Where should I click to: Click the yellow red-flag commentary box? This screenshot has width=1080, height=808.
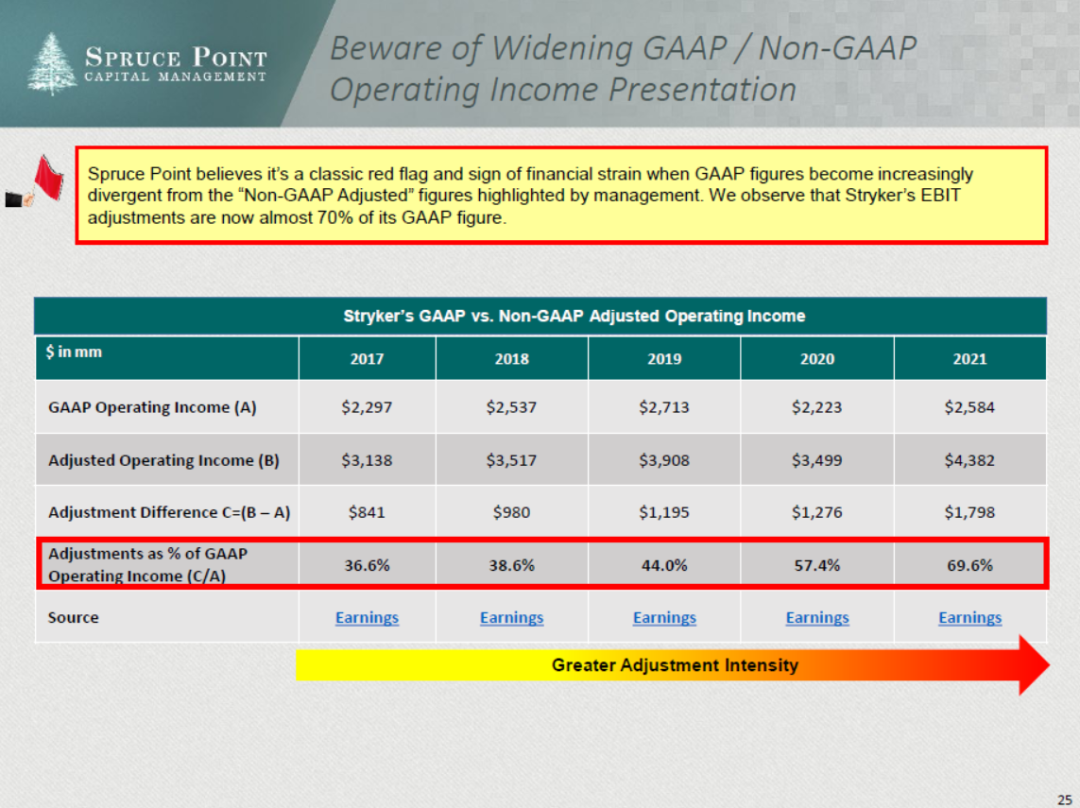pyautogui.click(x=561, y=195)
